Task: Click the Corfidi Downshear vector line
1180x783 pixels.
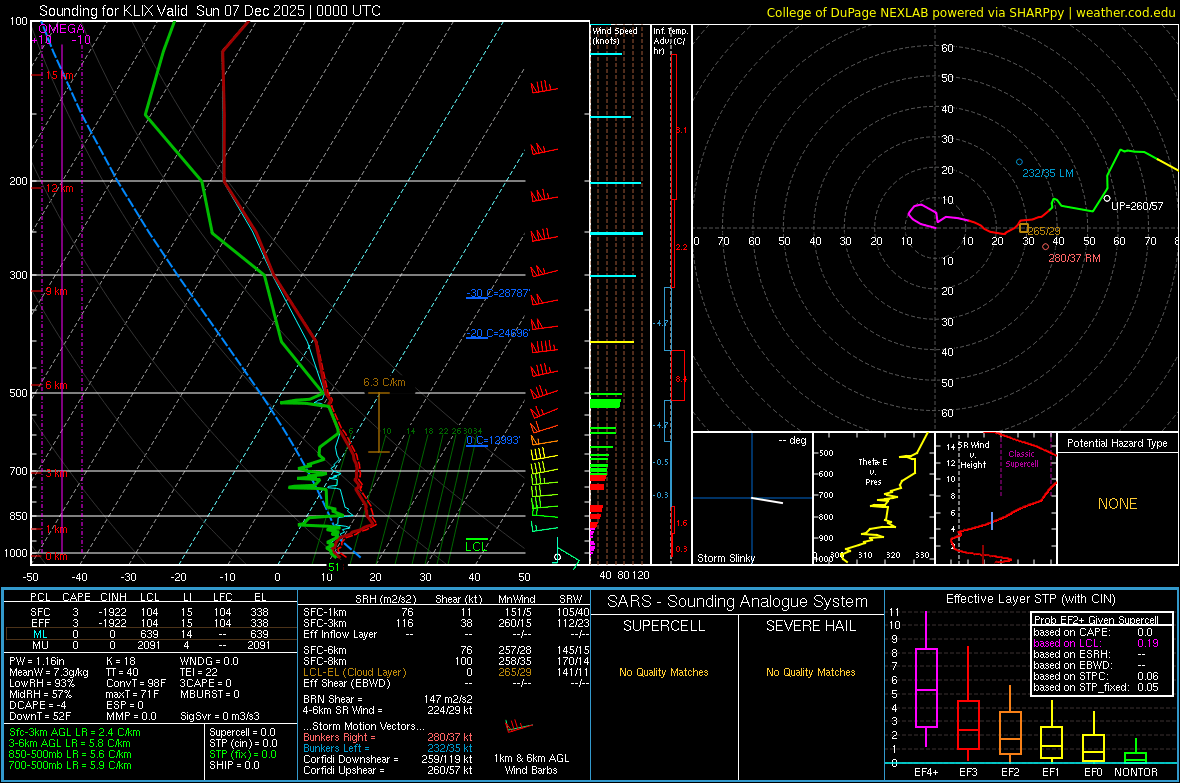Action: coord(388,759)
